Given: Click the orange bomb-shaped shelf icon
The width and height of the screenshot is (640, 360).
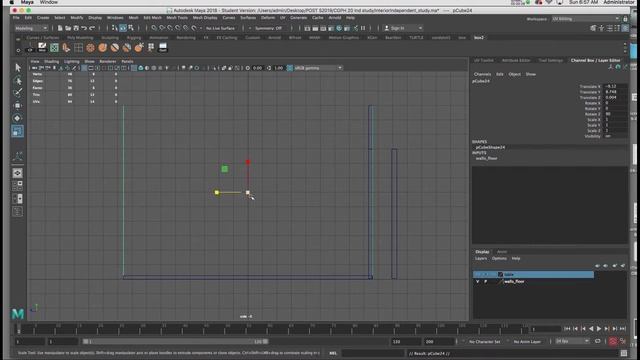Looking at the screenshot, I should pos(139,48).
